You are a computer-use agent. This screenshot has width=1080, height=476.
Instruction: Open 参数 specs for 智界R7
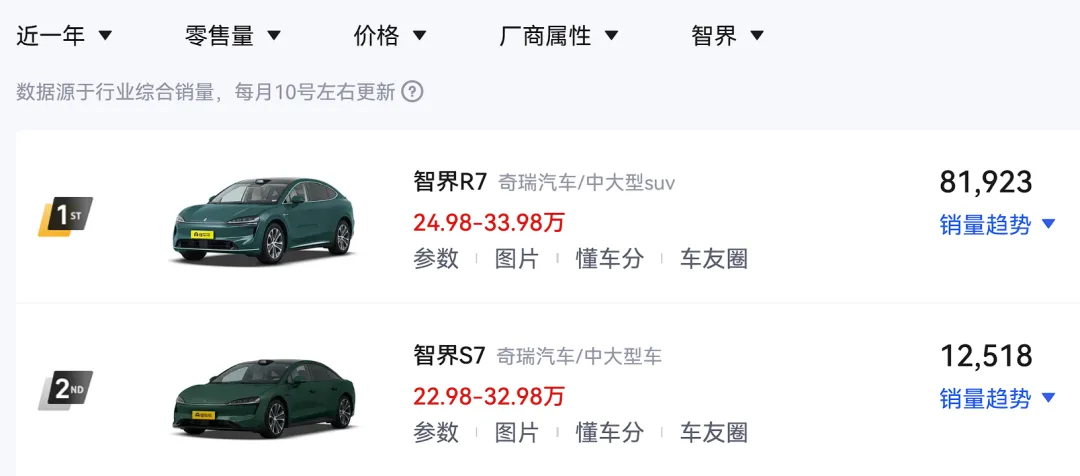[436, 259]
